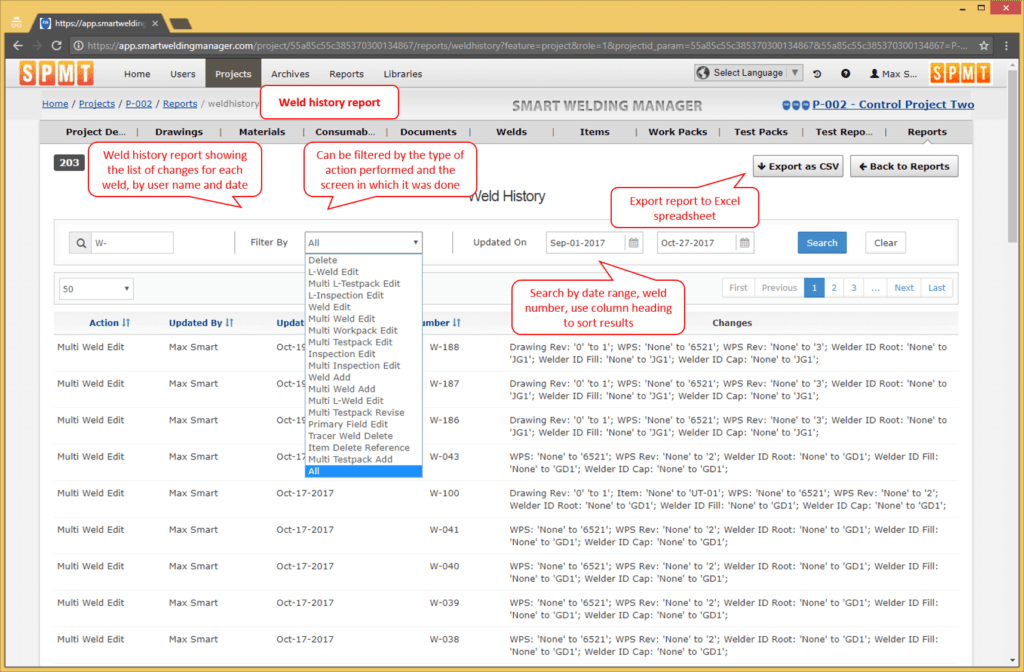Open the Filter By combo box
Image resolution: width=1024 pixels, height=672 pixels.
[x=363, y=242]
